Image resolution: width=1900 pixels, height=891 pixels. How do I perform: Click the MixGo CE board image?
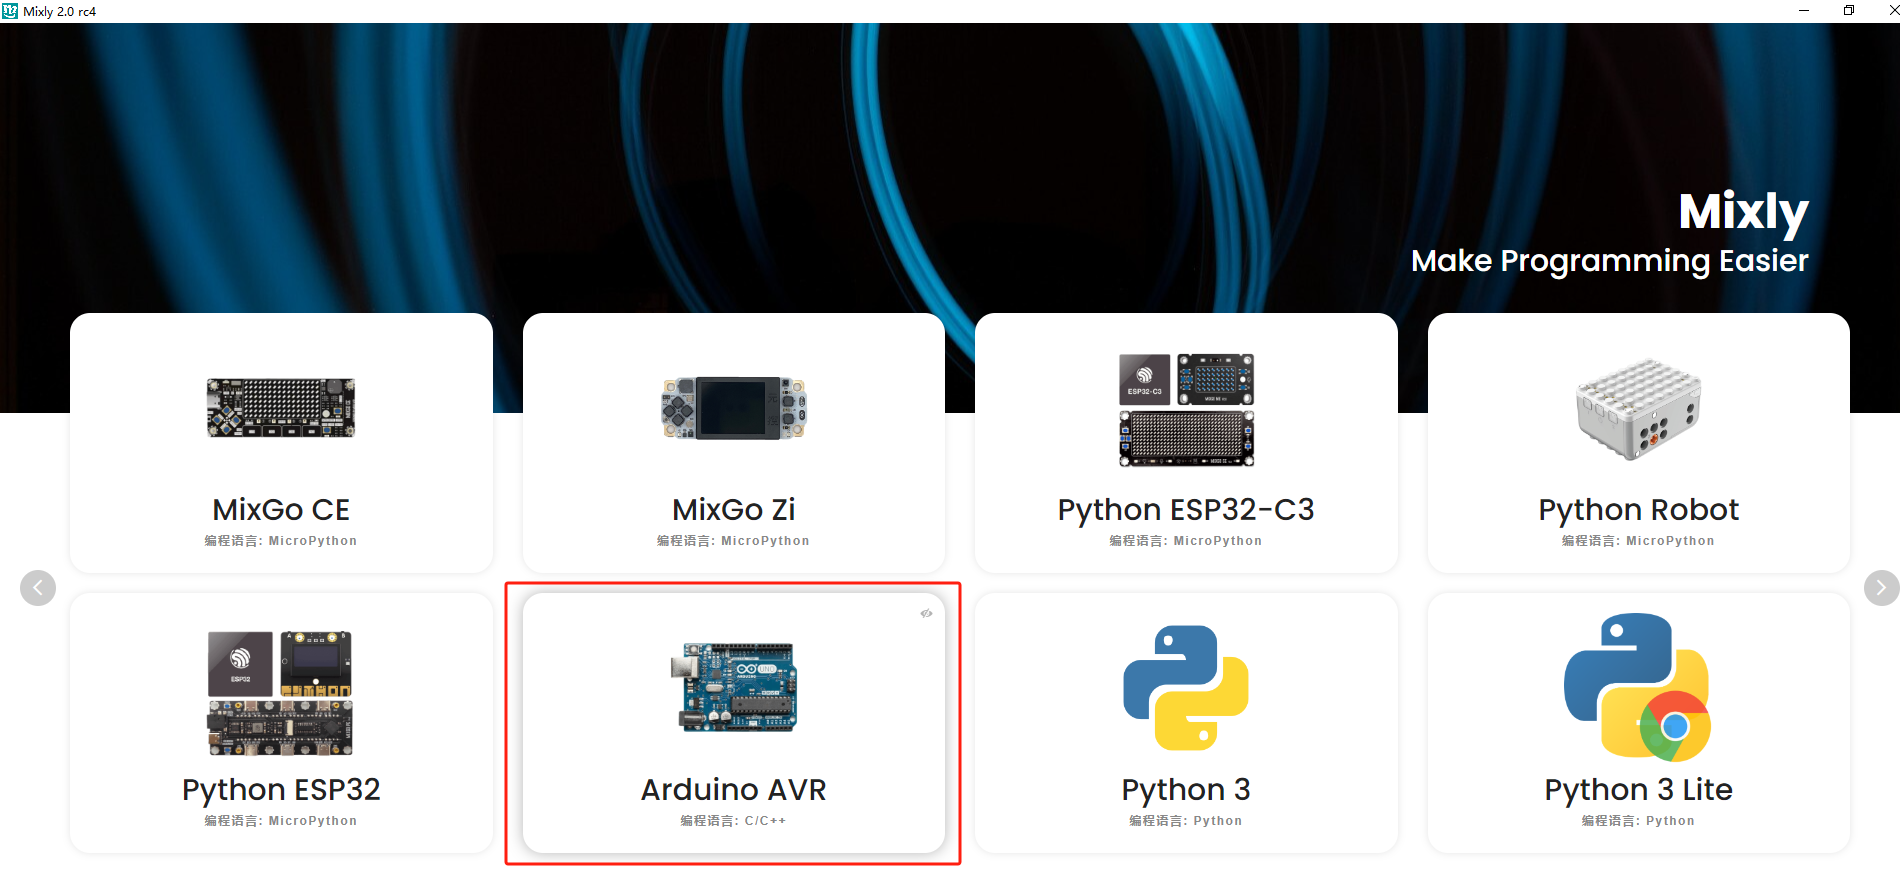click(281, 408)
